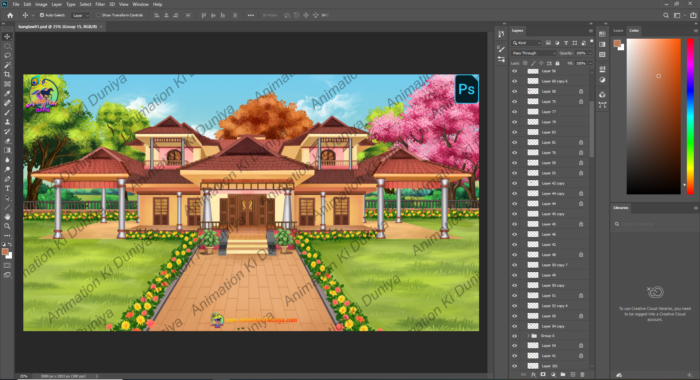Expand the Group 6 folder
The image size is (700, 380).
528,336
